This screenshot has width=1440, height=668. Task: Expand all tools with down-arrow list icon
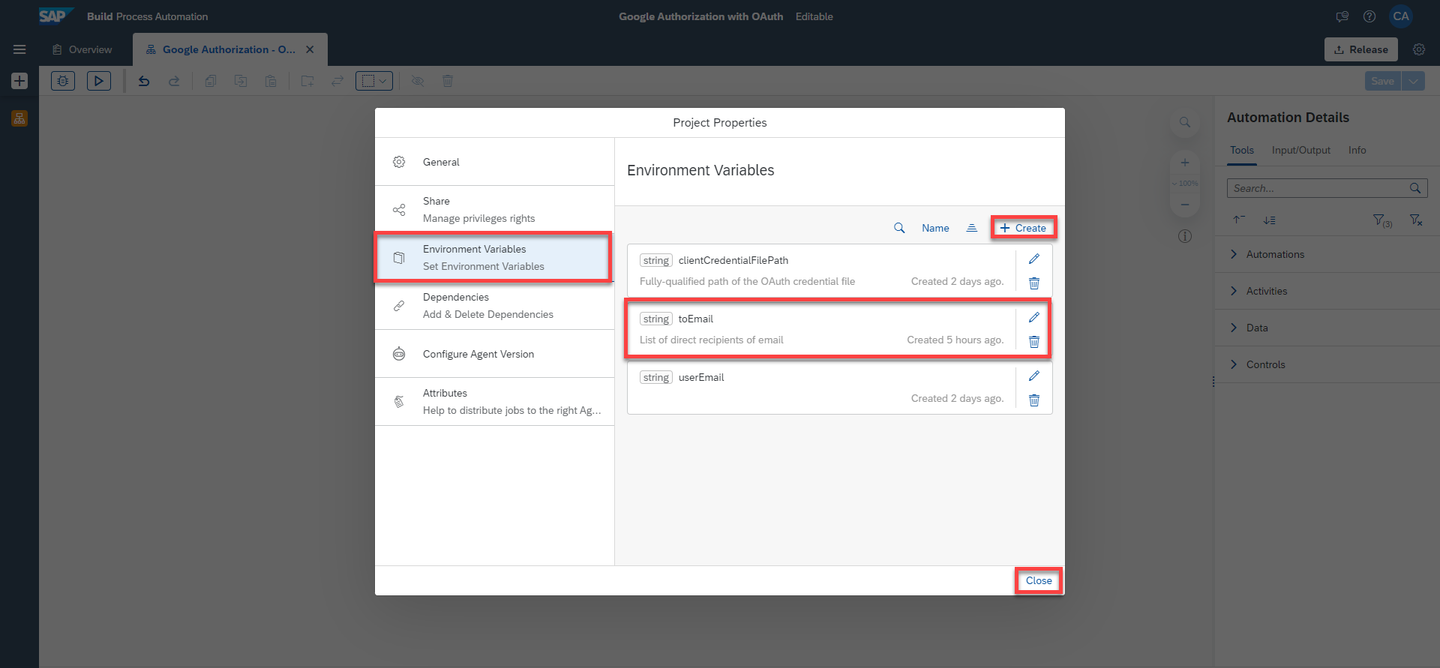coord(1269,219)
